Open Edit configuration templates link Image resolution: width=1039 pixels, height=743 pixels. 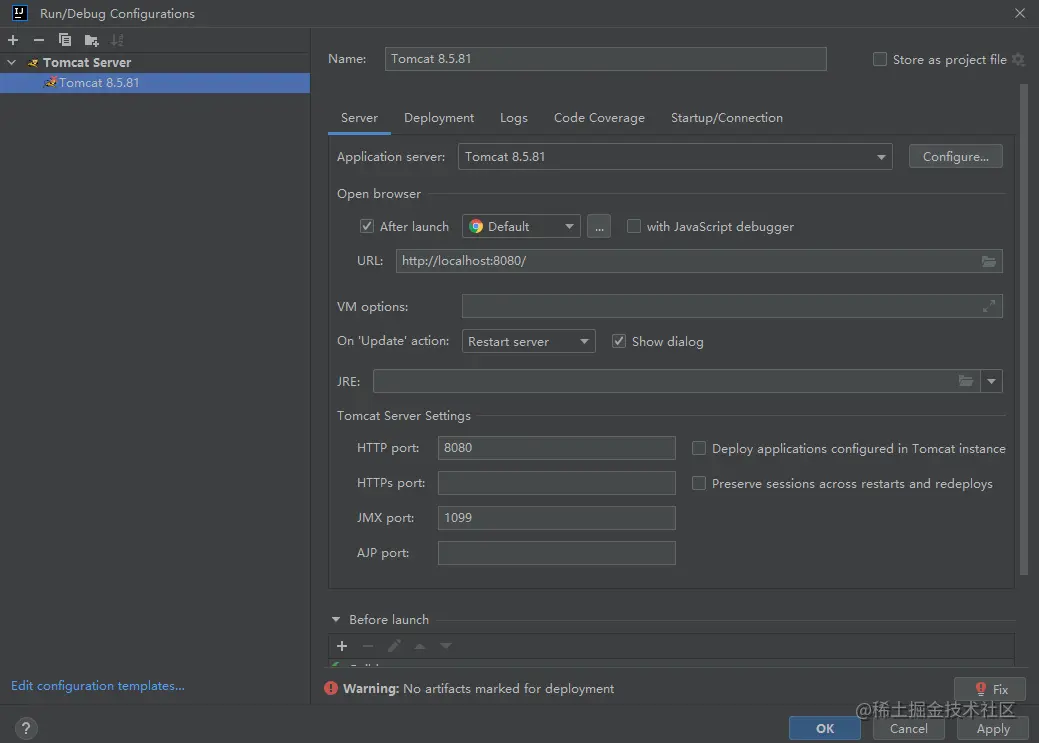(x=98, y=686)
